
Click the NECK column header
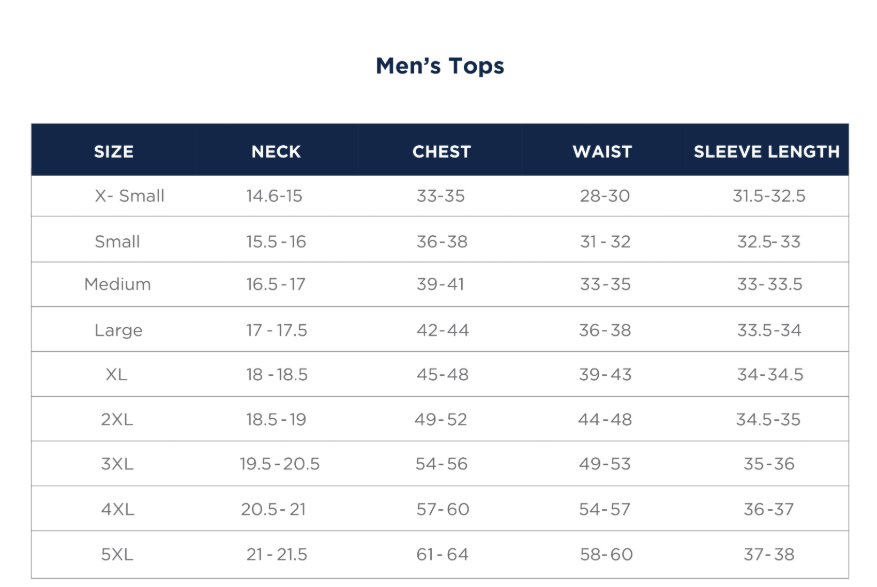pos(276,152)
